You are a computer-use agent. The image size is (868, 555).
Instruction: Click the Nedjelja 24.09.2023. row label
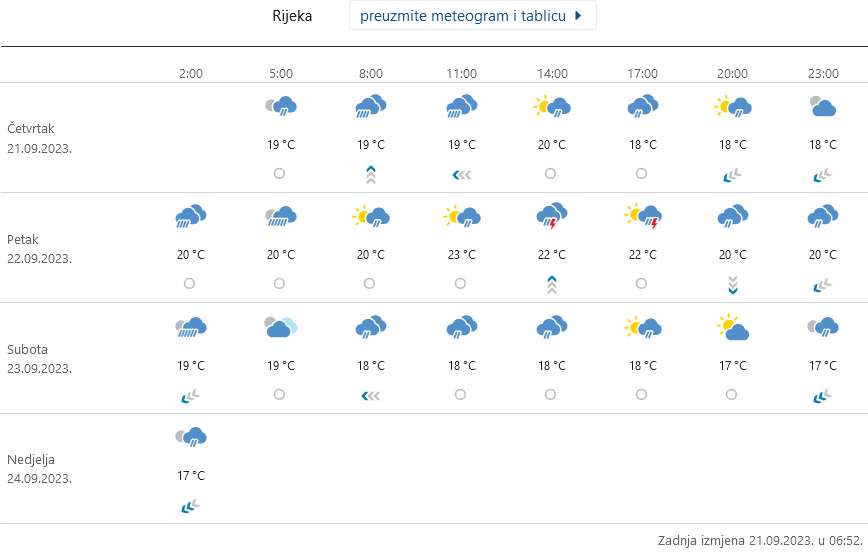[40, 469]
